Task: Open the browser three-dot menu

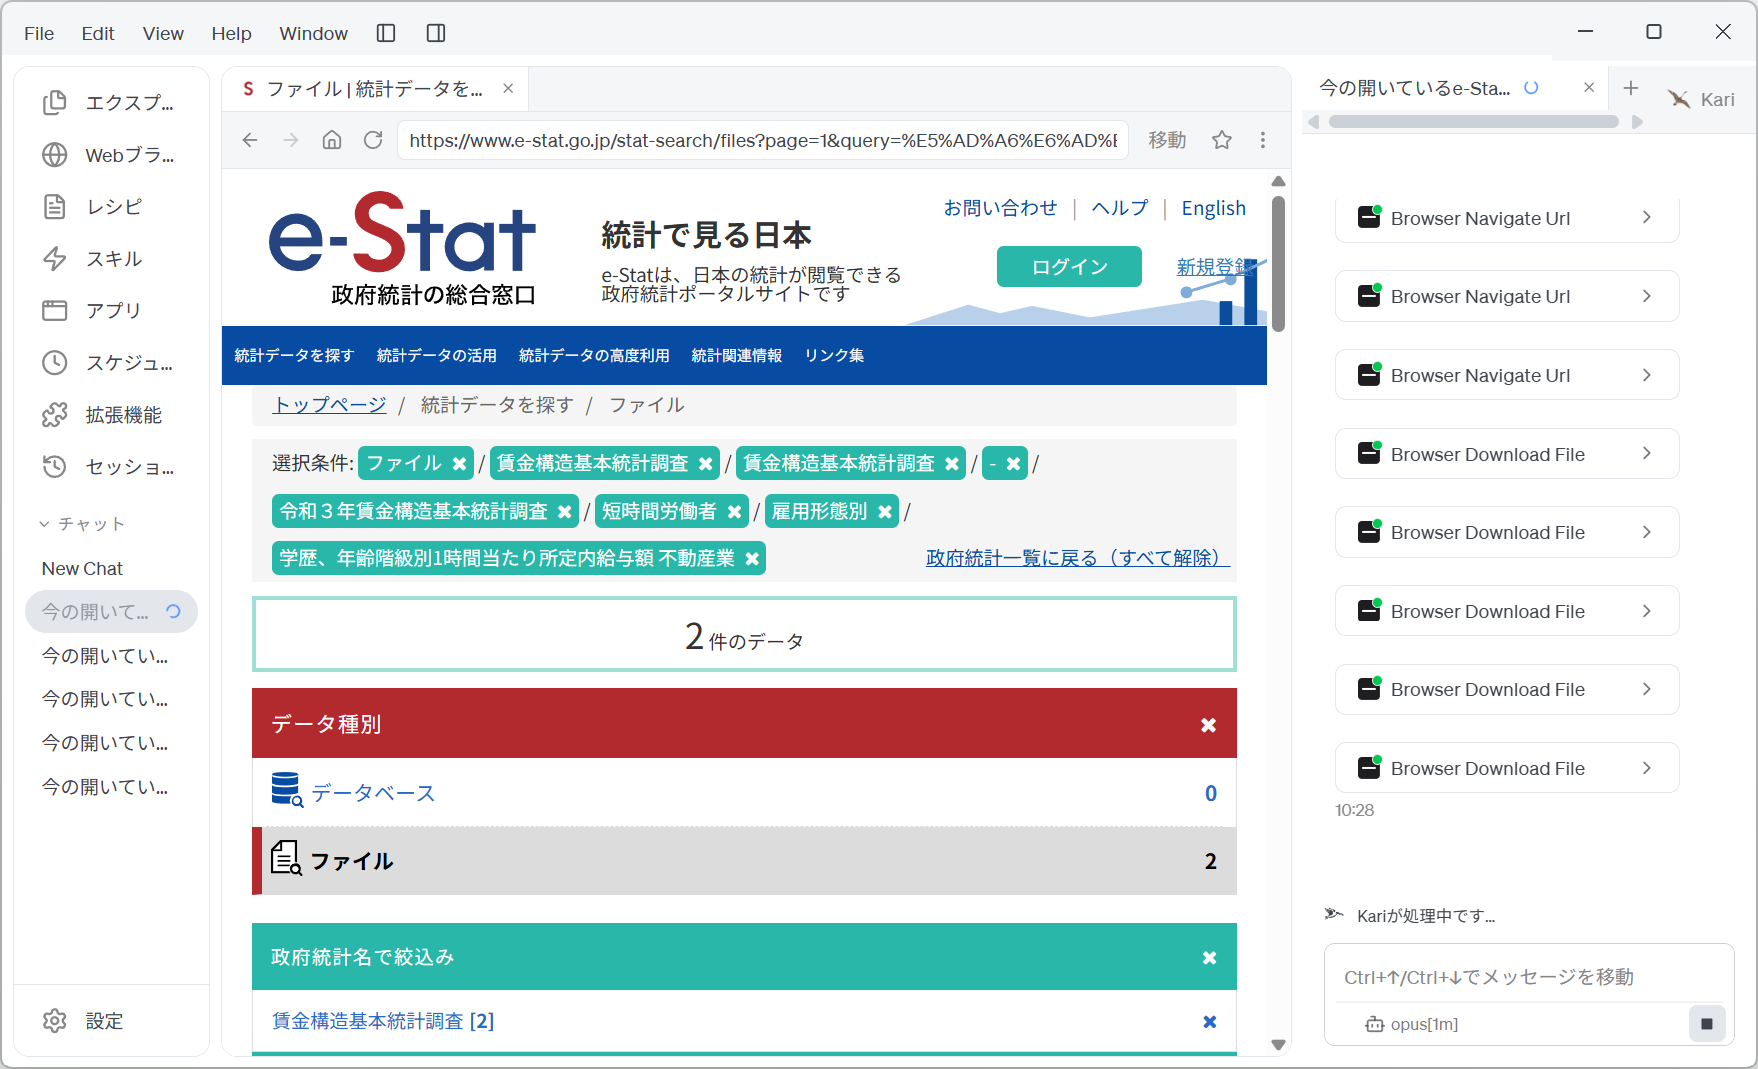Action: 1263,140
